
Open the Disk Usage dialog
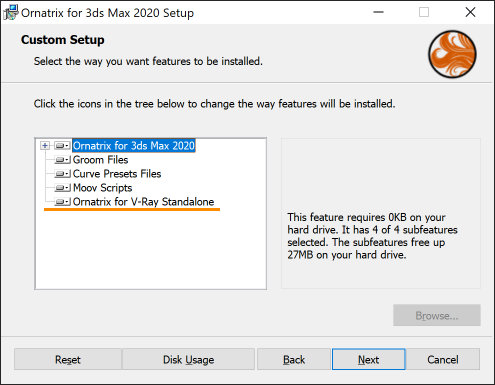(188, 359)
